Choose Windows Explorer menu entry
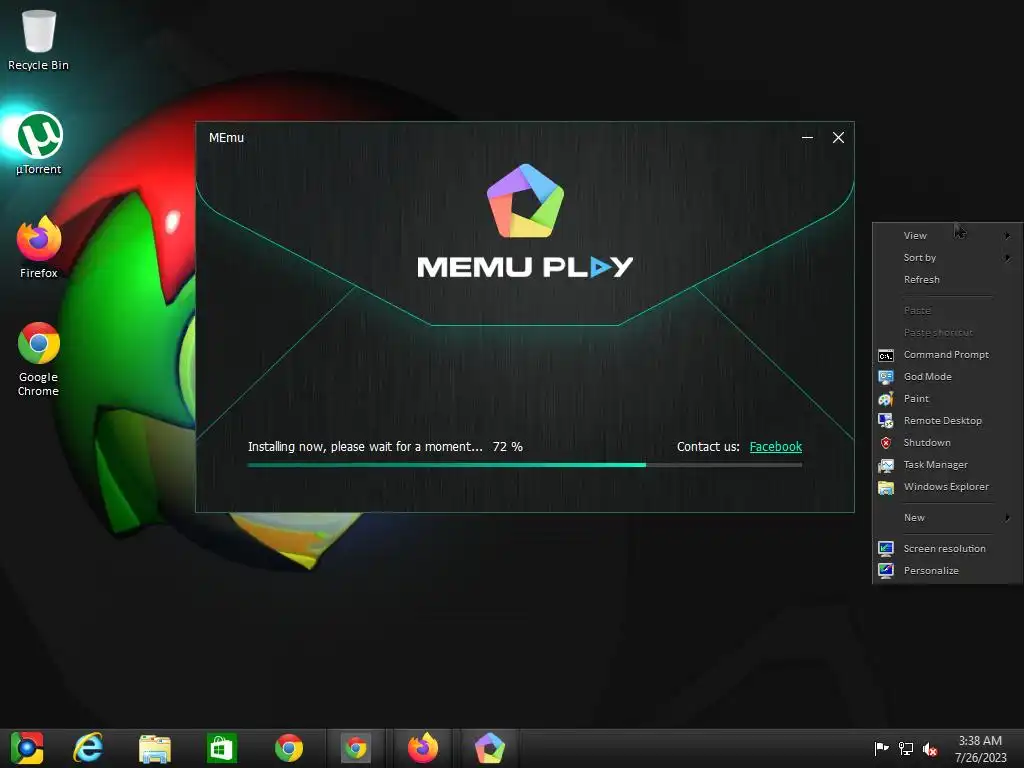Image resolution: width=1024 pixels, height=768 pixels. point(948,487)
